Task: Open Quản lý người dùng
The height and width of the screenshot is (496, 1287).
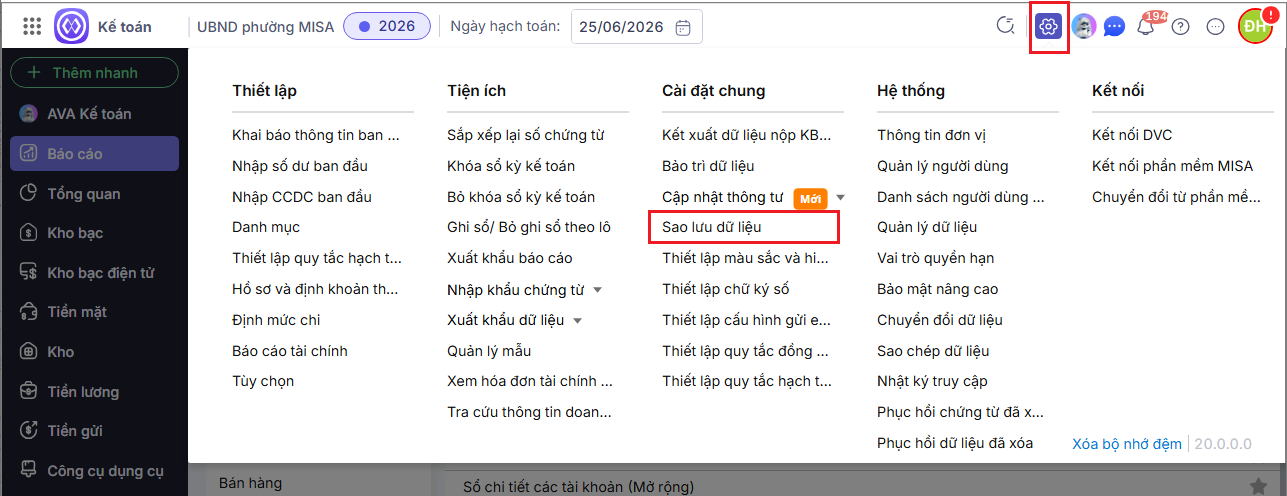Action: (x=943, y=166)
